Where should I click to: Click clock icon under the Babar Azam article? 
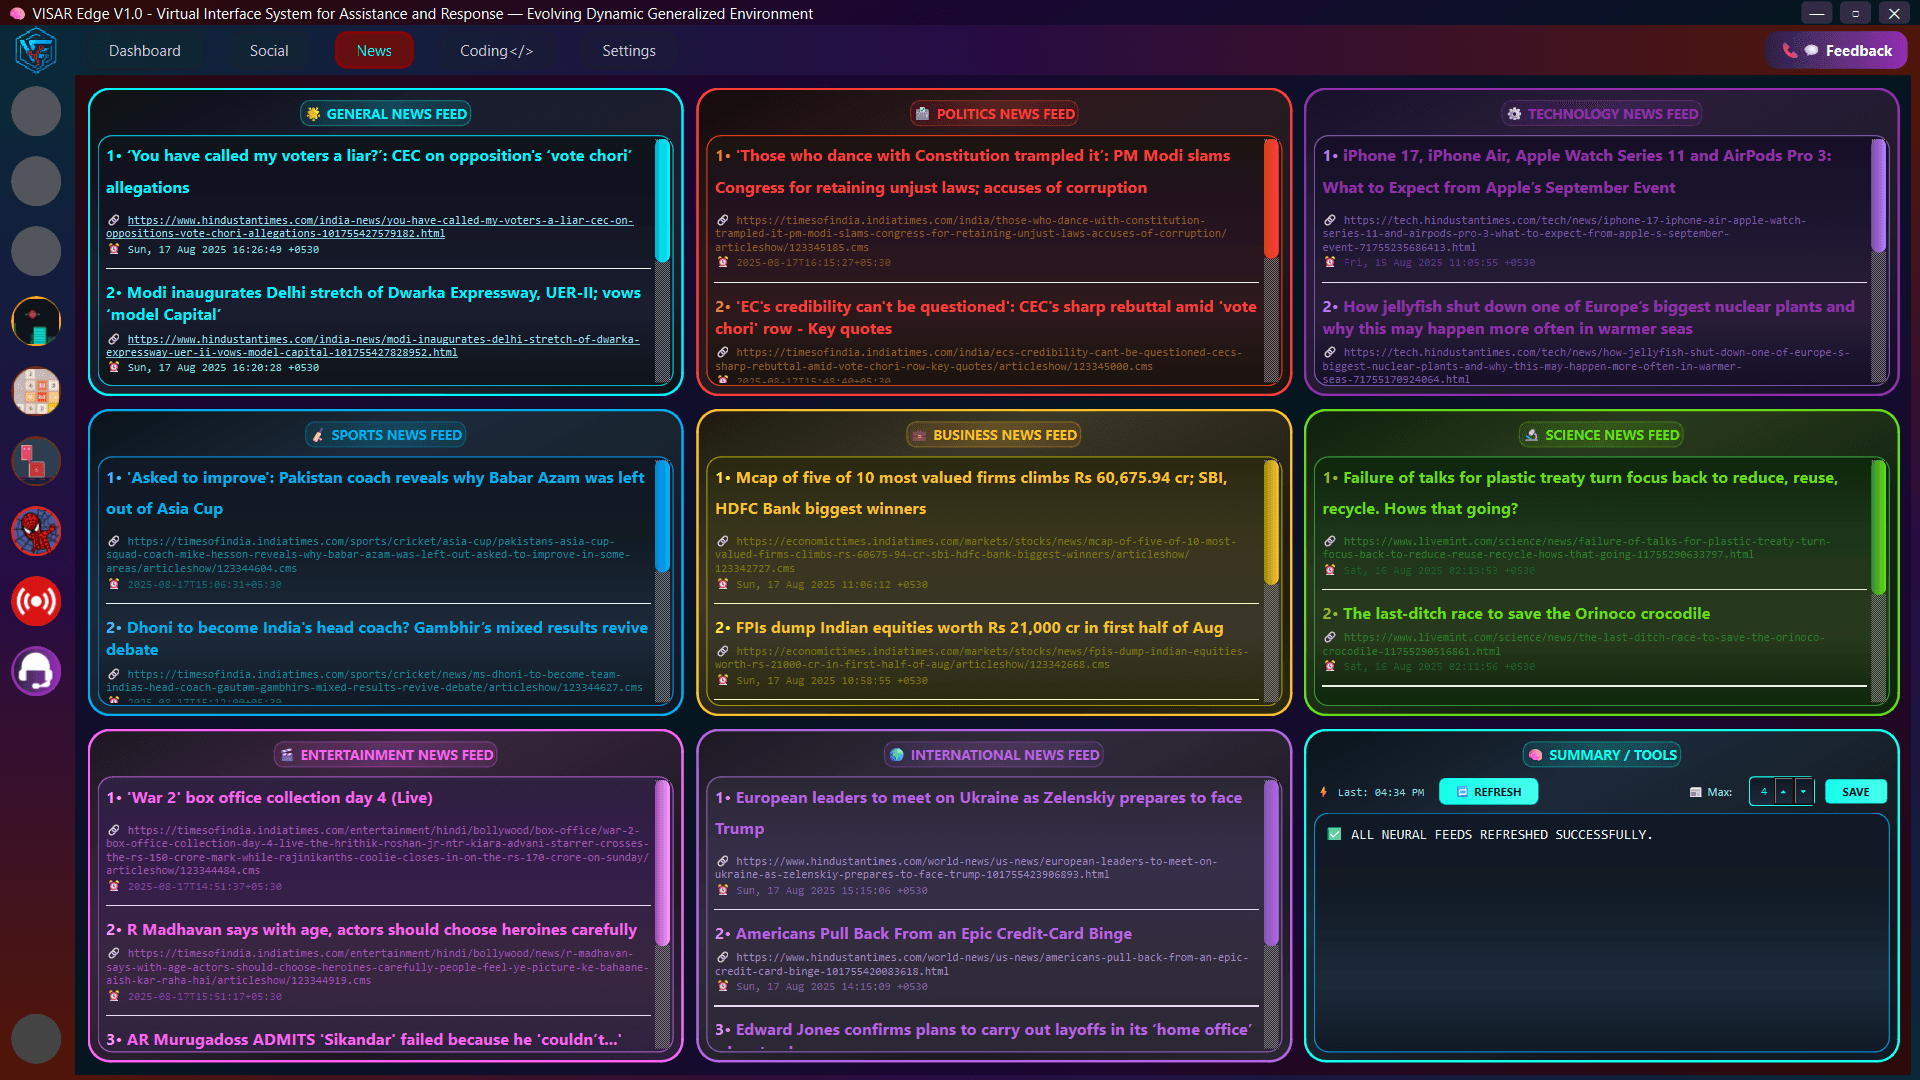tap(114, 584)
